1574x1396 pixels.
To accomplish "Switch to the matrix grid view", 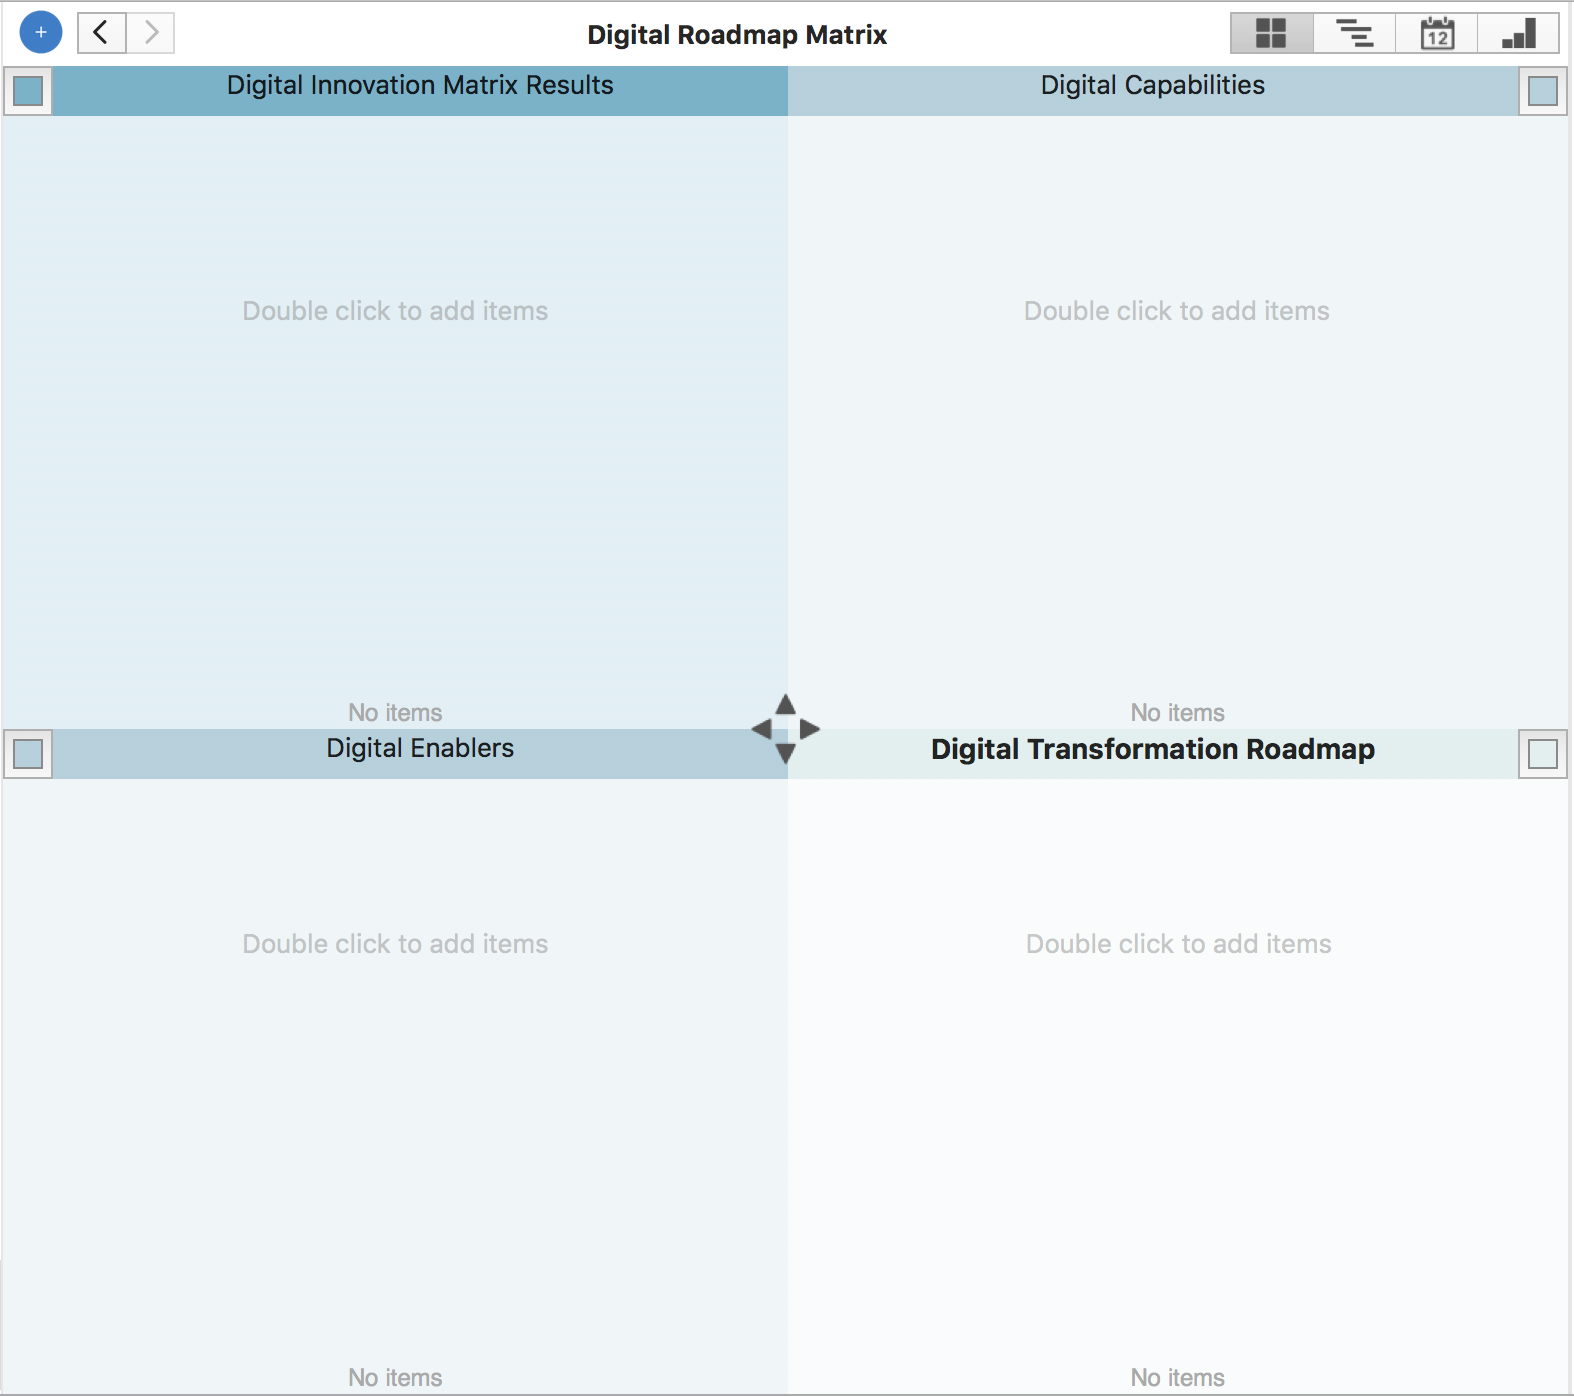I will point(1271,33).
